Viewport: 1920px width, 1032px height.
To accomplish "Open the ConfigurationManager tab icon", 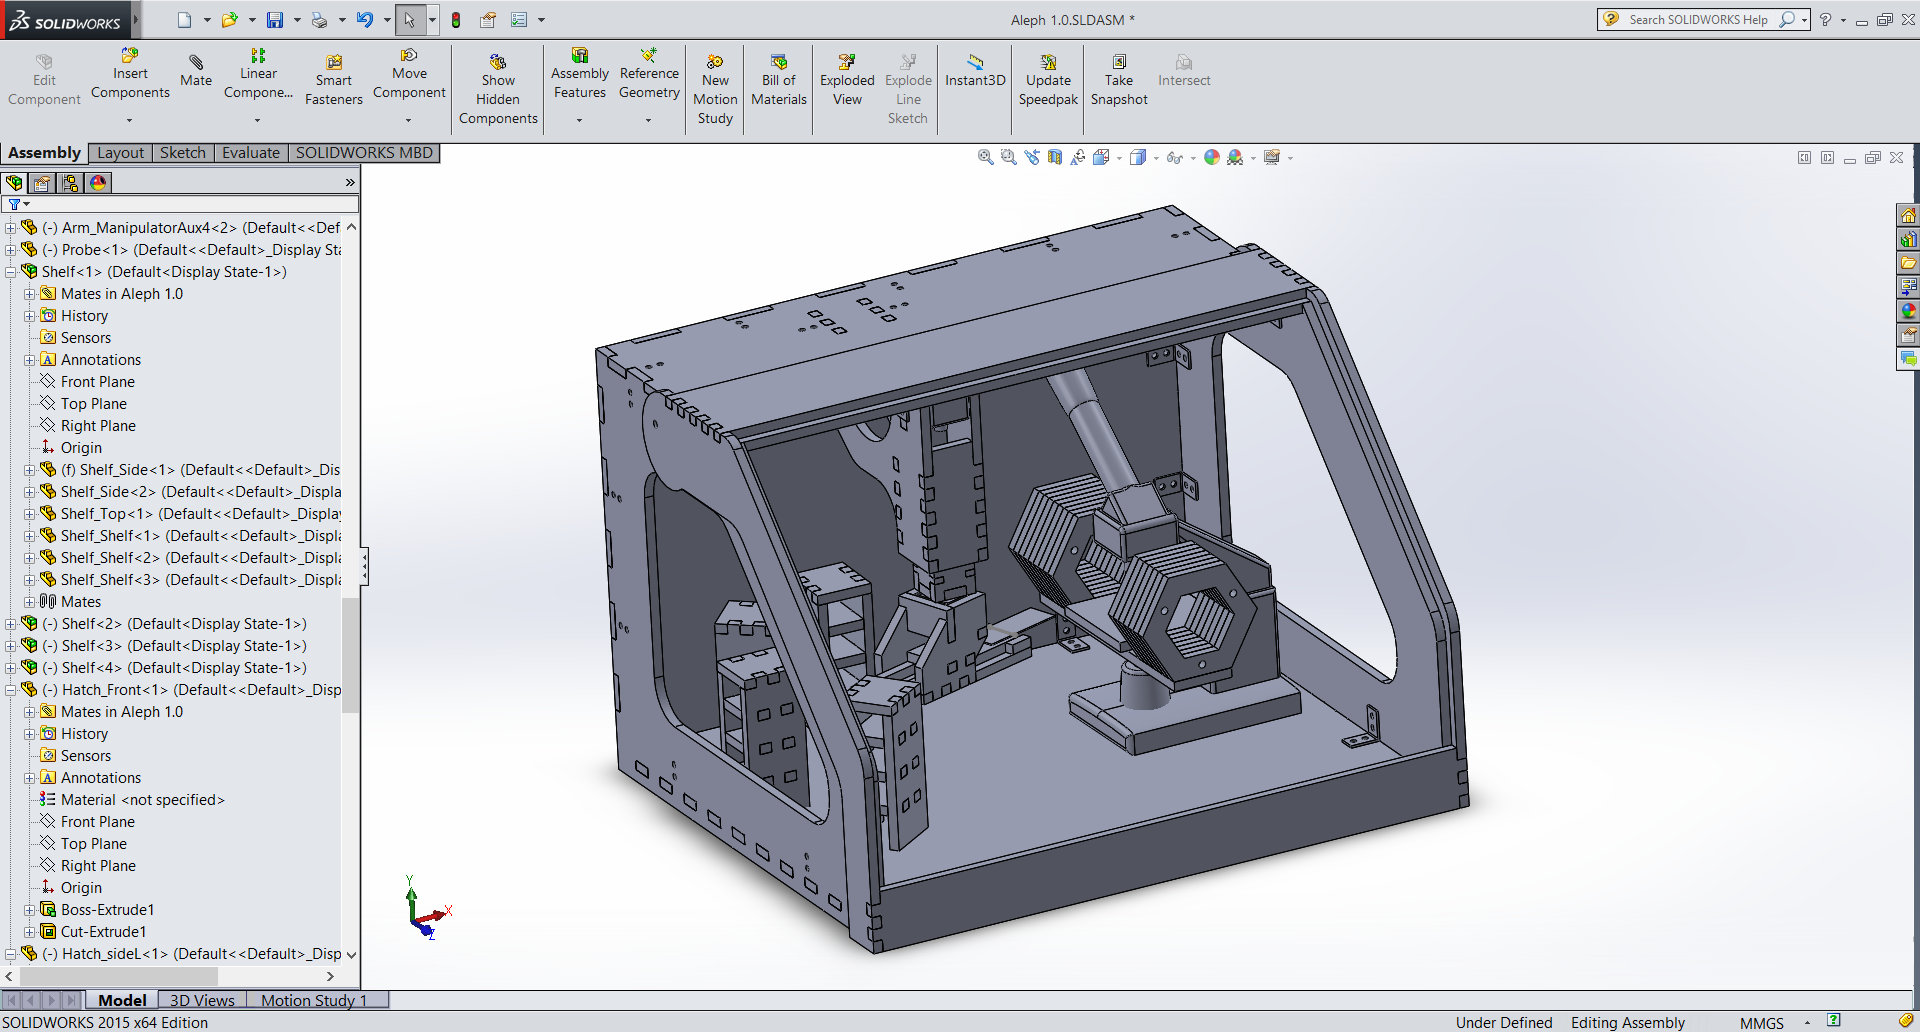I will point(70,183).
